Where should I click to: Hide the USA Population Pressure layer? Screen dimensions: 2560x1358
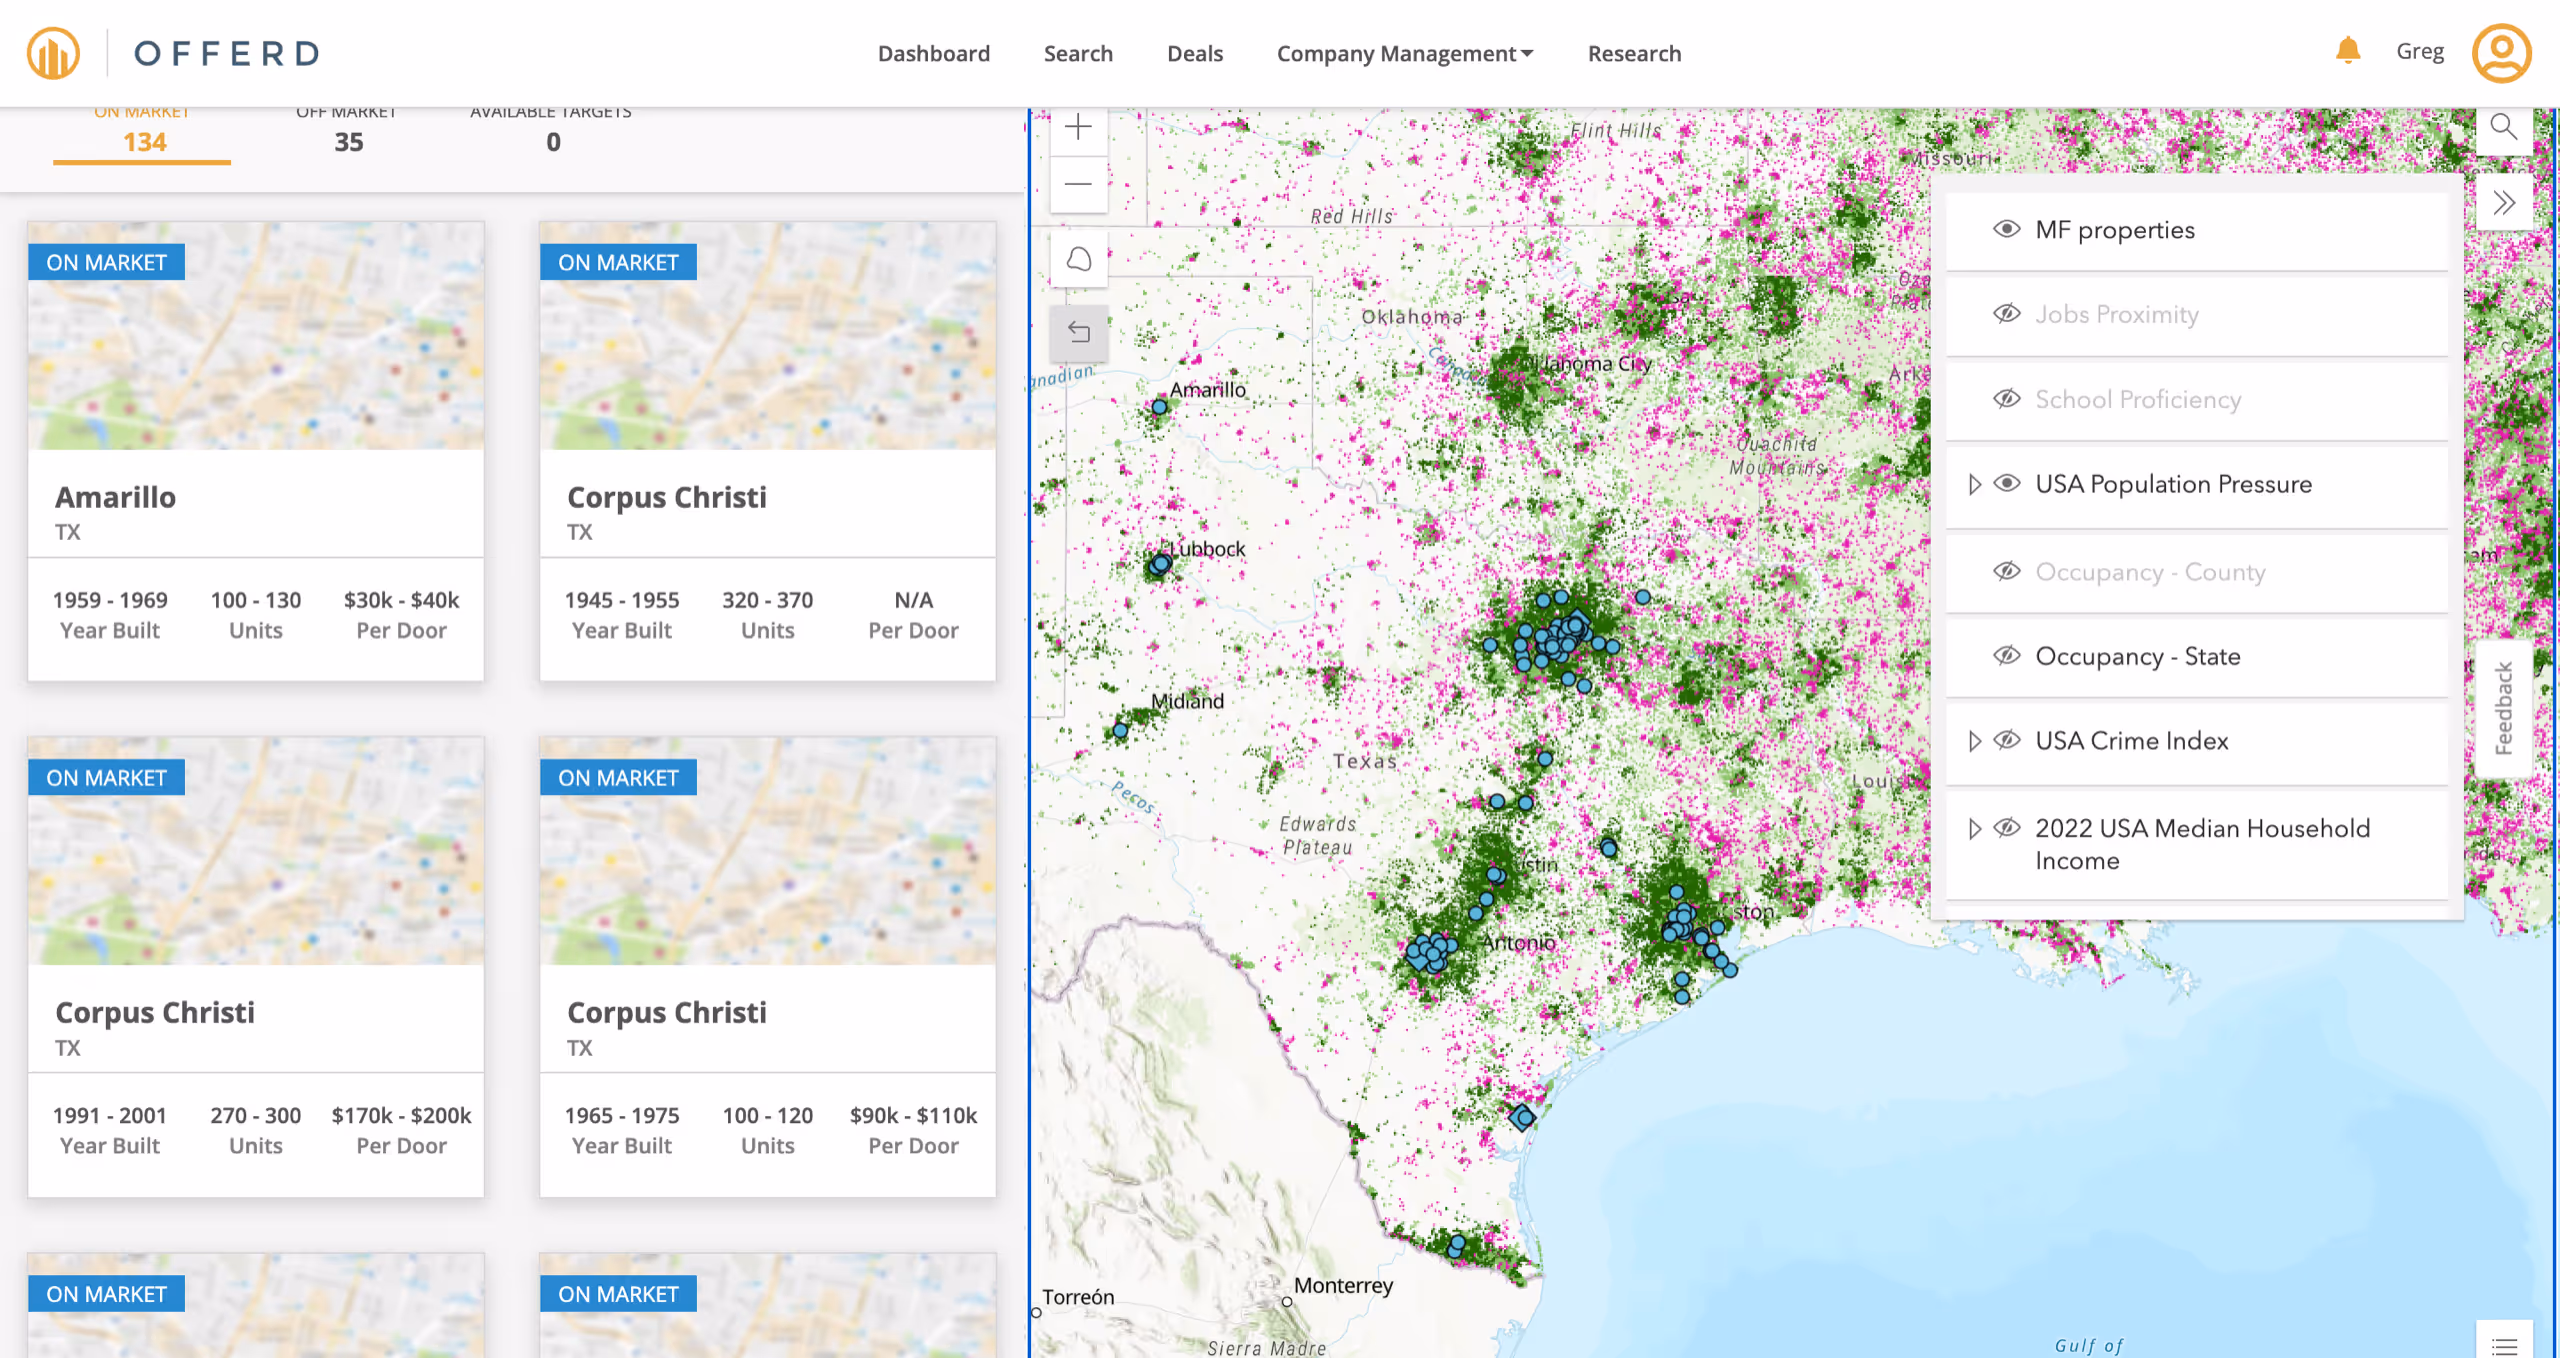(2006, 484)
